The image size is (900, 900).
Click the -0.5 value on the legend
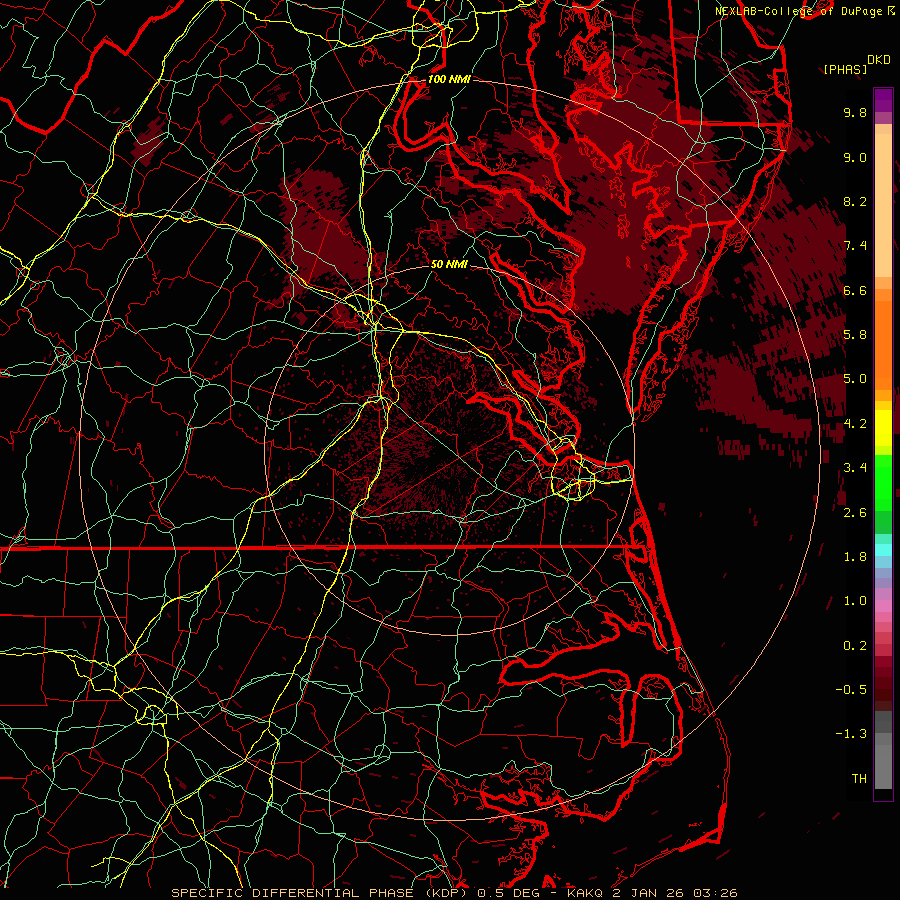click(851, 689)
